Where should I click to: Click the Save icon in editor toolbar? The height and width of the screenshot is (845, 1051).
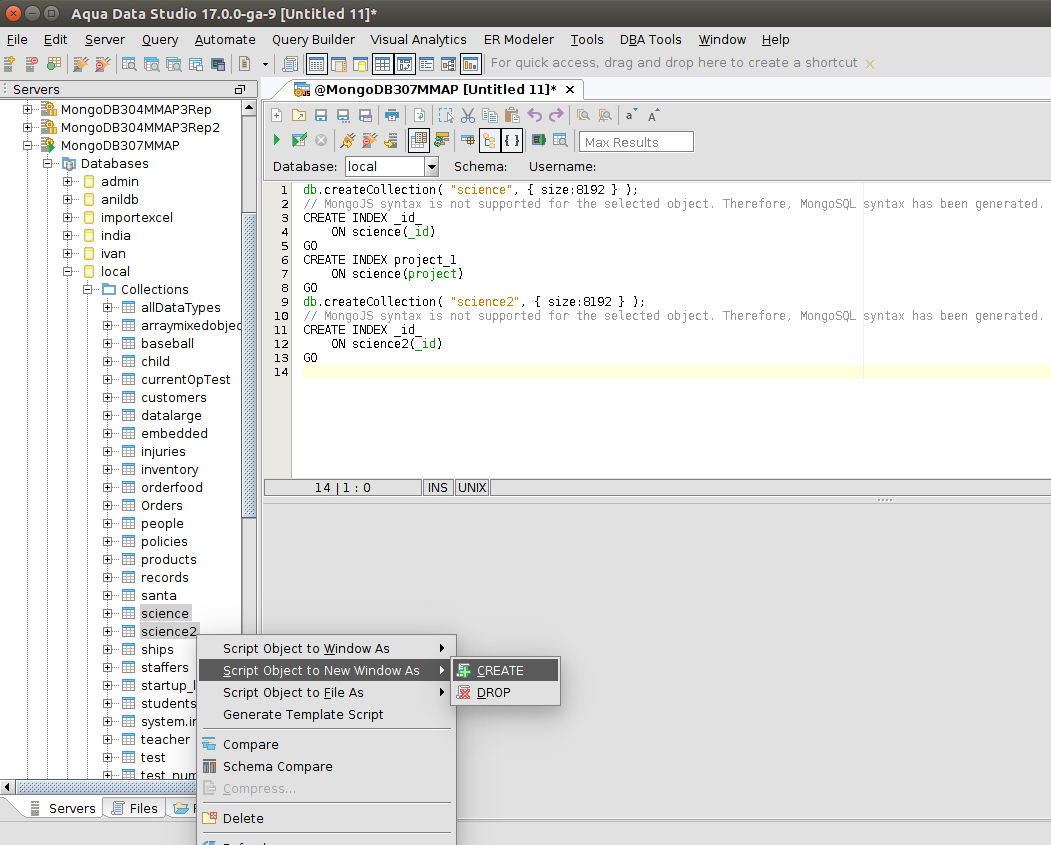[x=321, y=115]
